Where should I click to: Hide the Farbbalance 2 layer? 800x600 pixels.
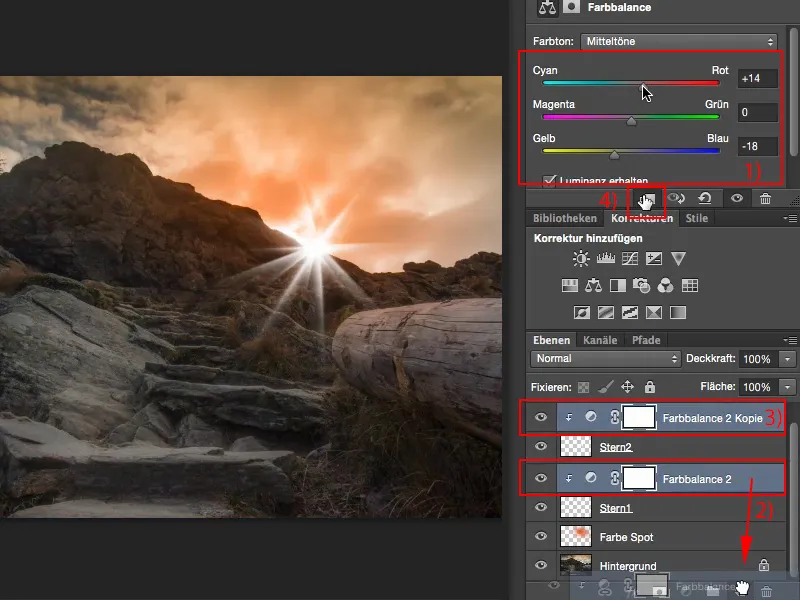(x=541, y=478)
